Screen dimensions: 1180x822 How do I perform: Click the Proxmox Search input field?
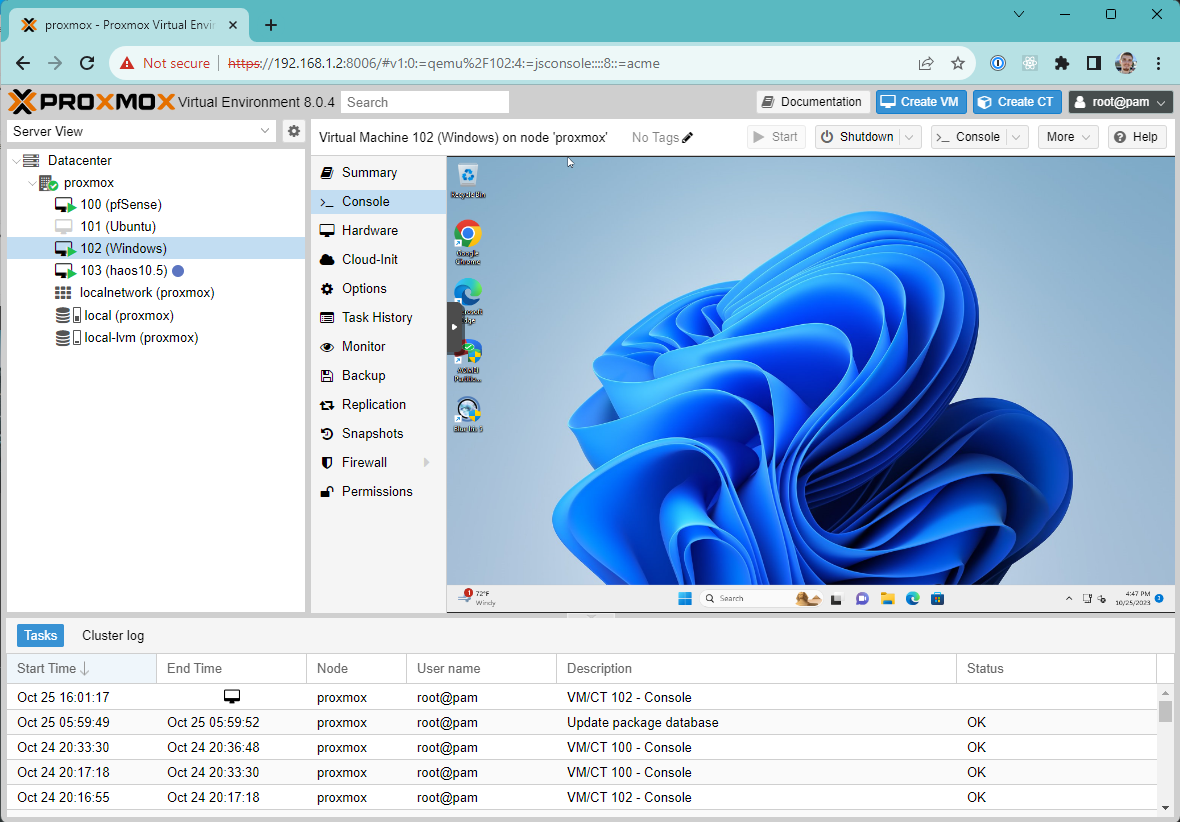coord(425,102)
